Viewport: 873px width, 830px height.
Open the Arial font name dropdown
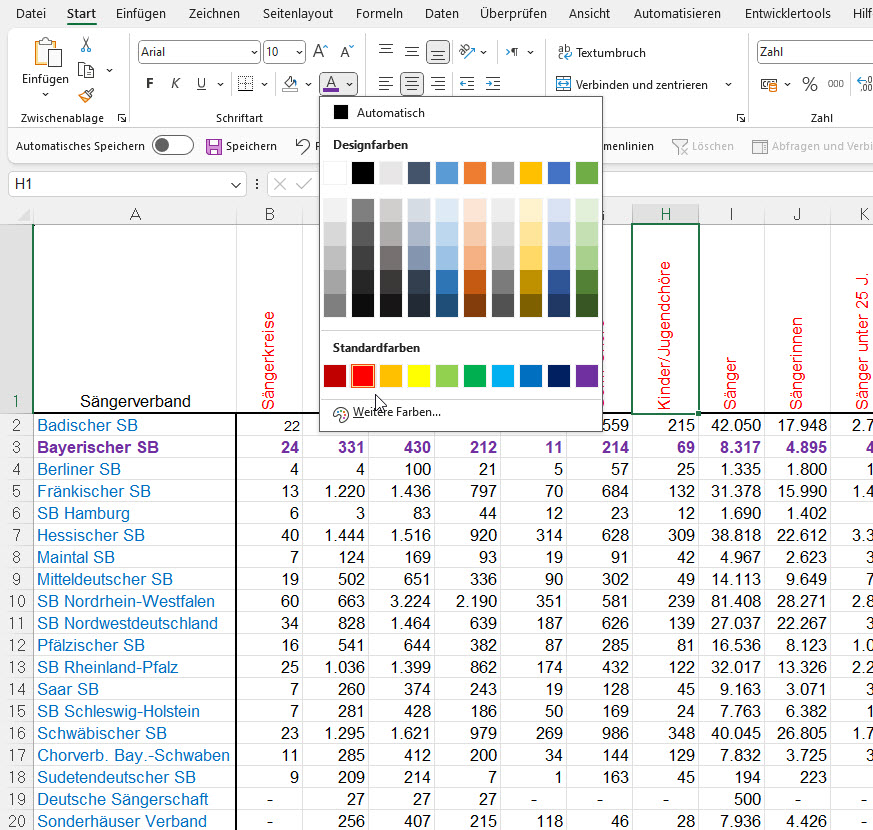pos(253,52)
